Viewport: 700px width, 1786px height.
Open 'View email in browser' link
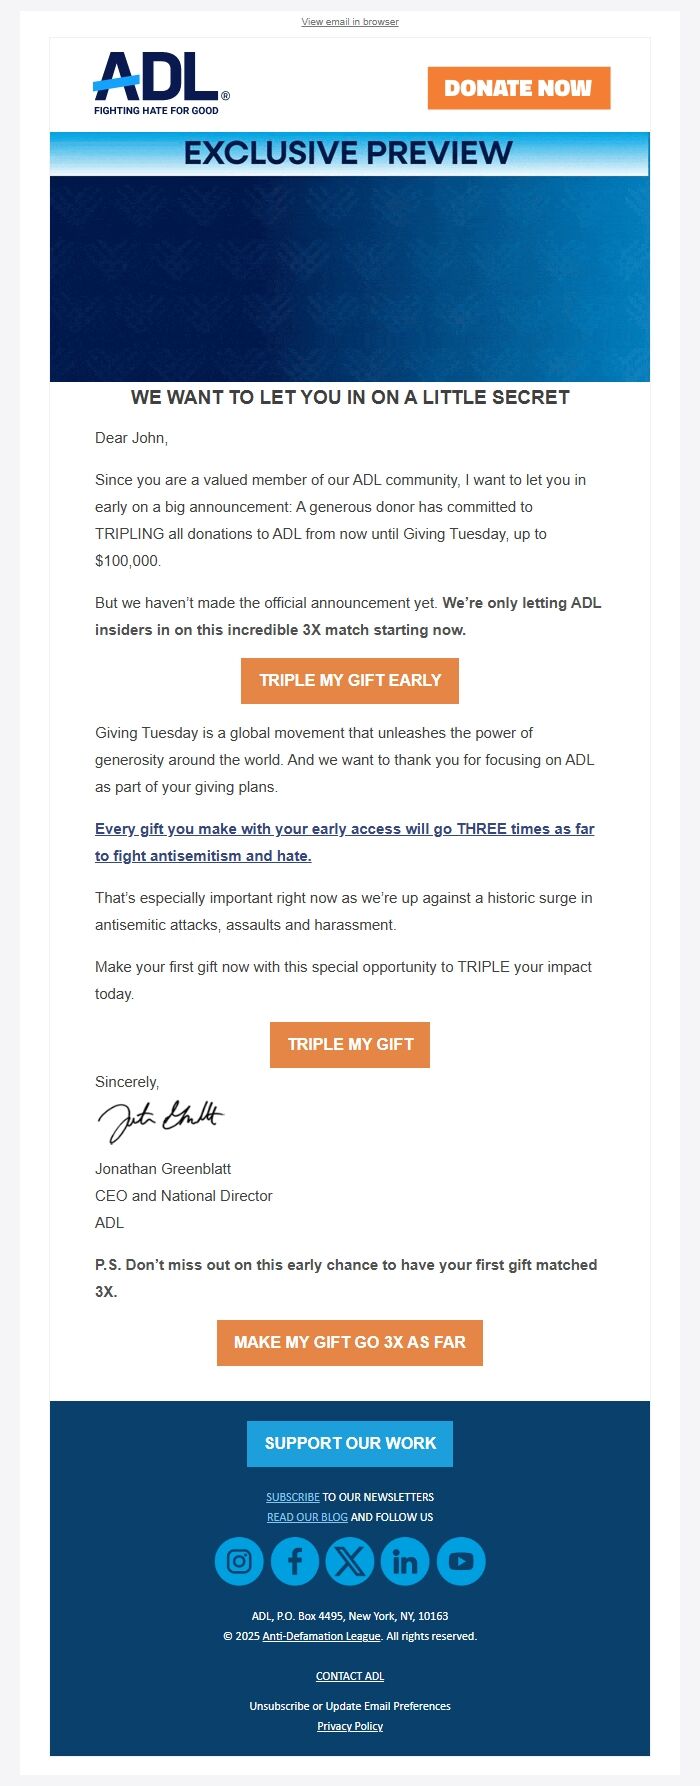349,21
